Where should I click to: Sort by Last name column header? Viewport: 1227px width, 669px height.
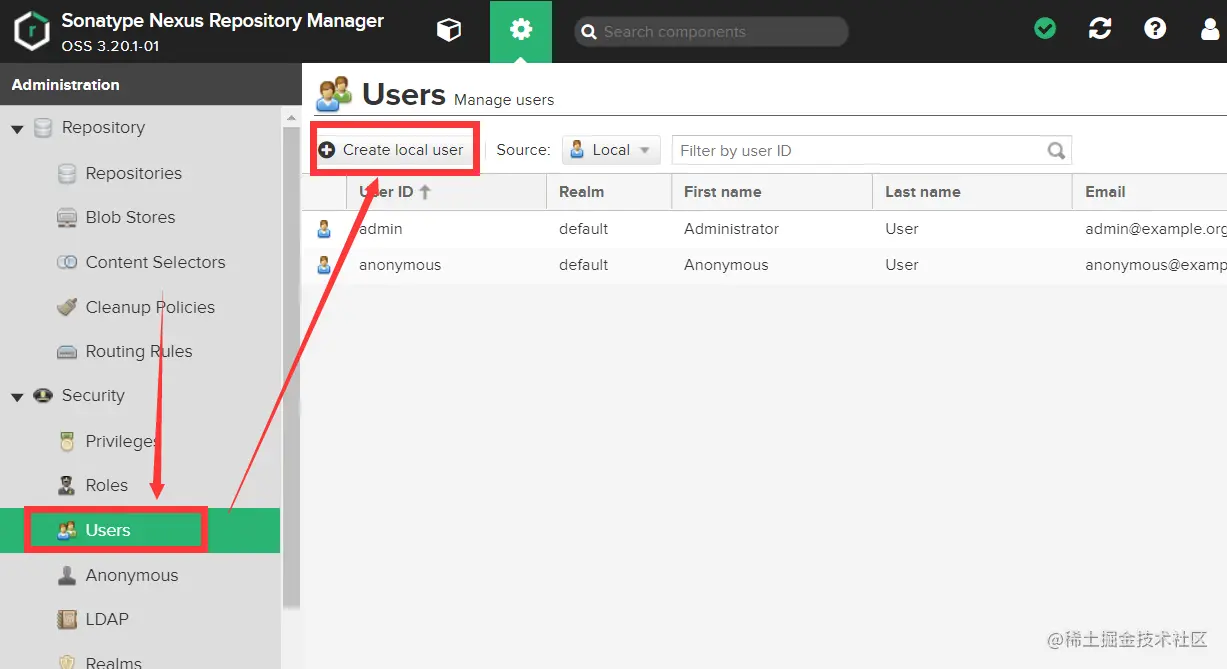pos(972,192)
